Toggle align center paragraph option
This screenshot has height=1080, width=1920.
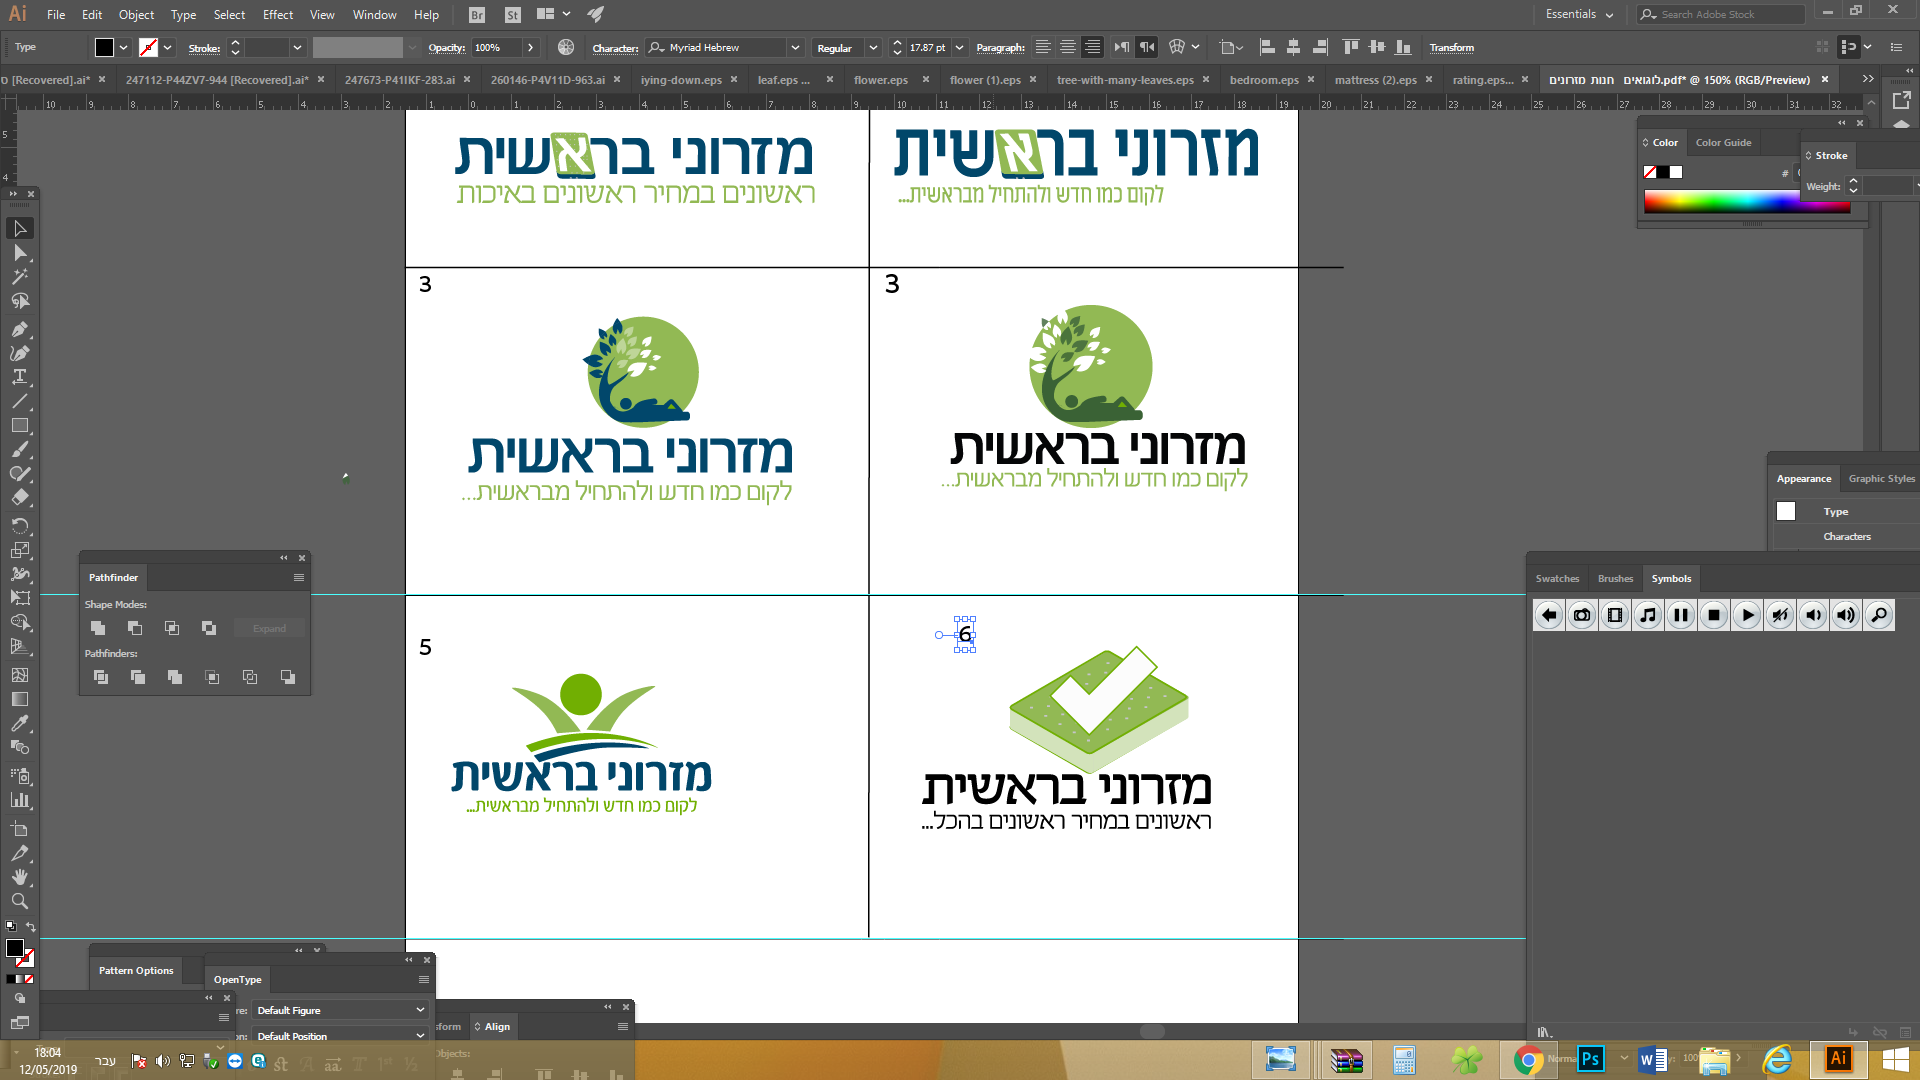coord(1067,47)
